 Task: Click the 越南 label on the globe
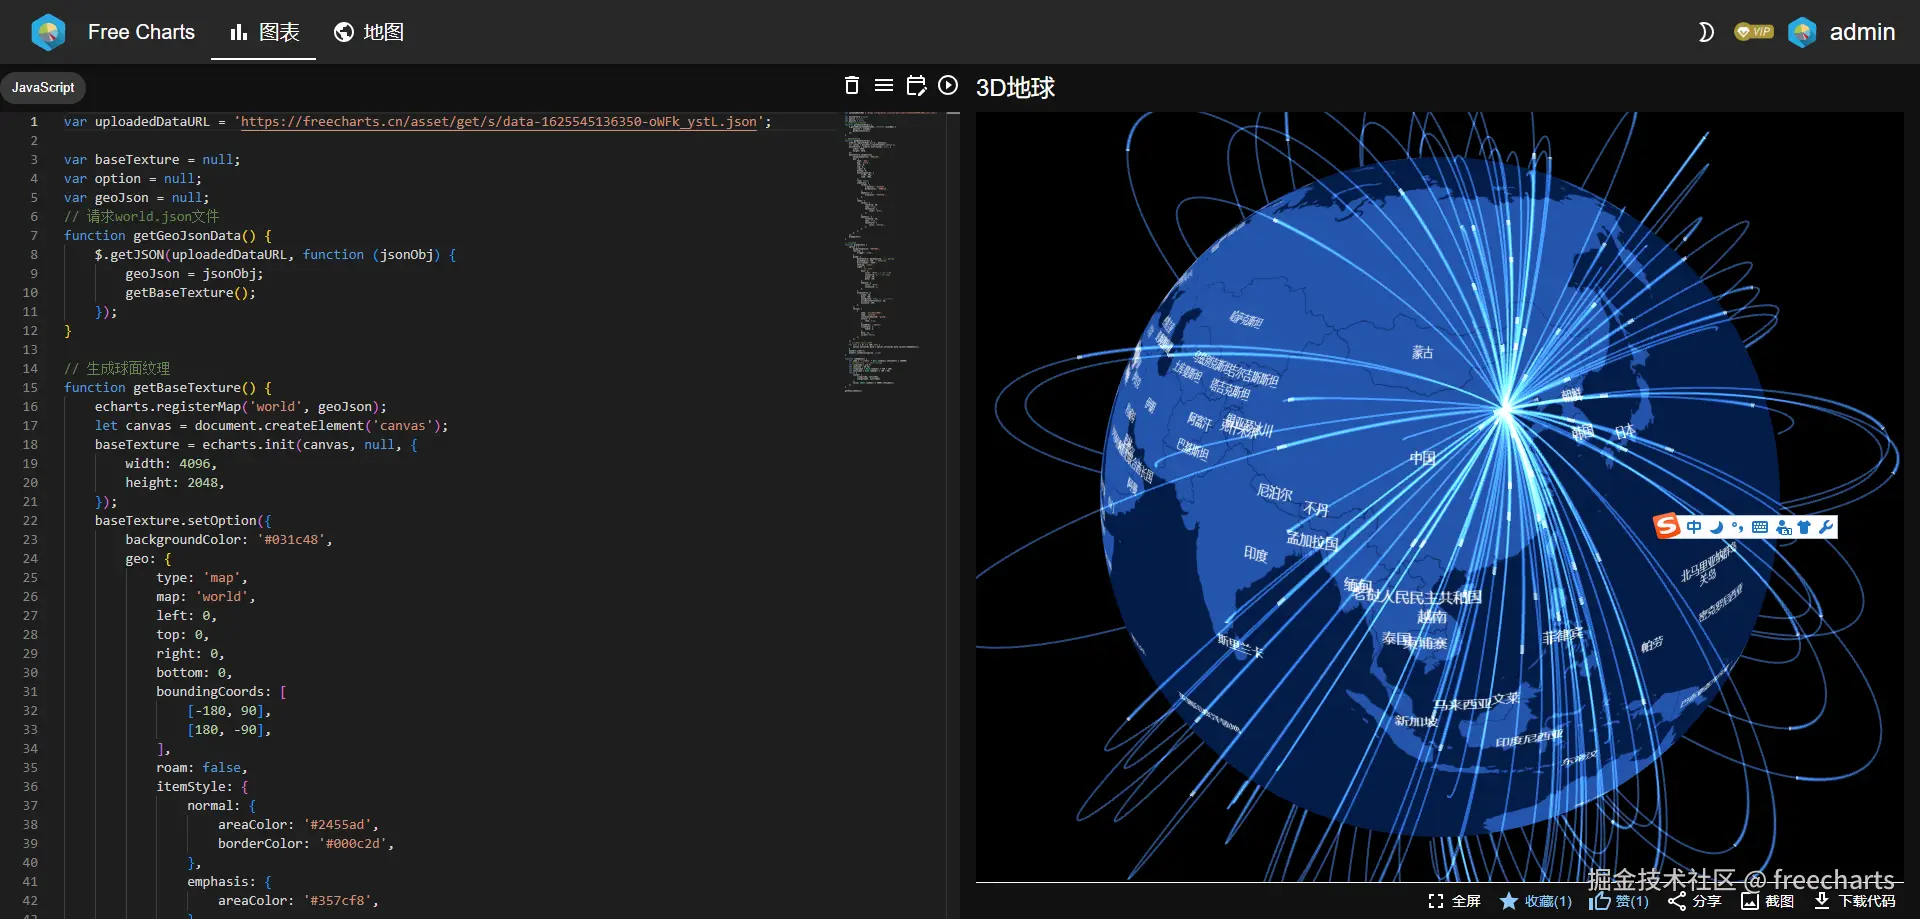pyautogui.click(x=1432, y=617)
